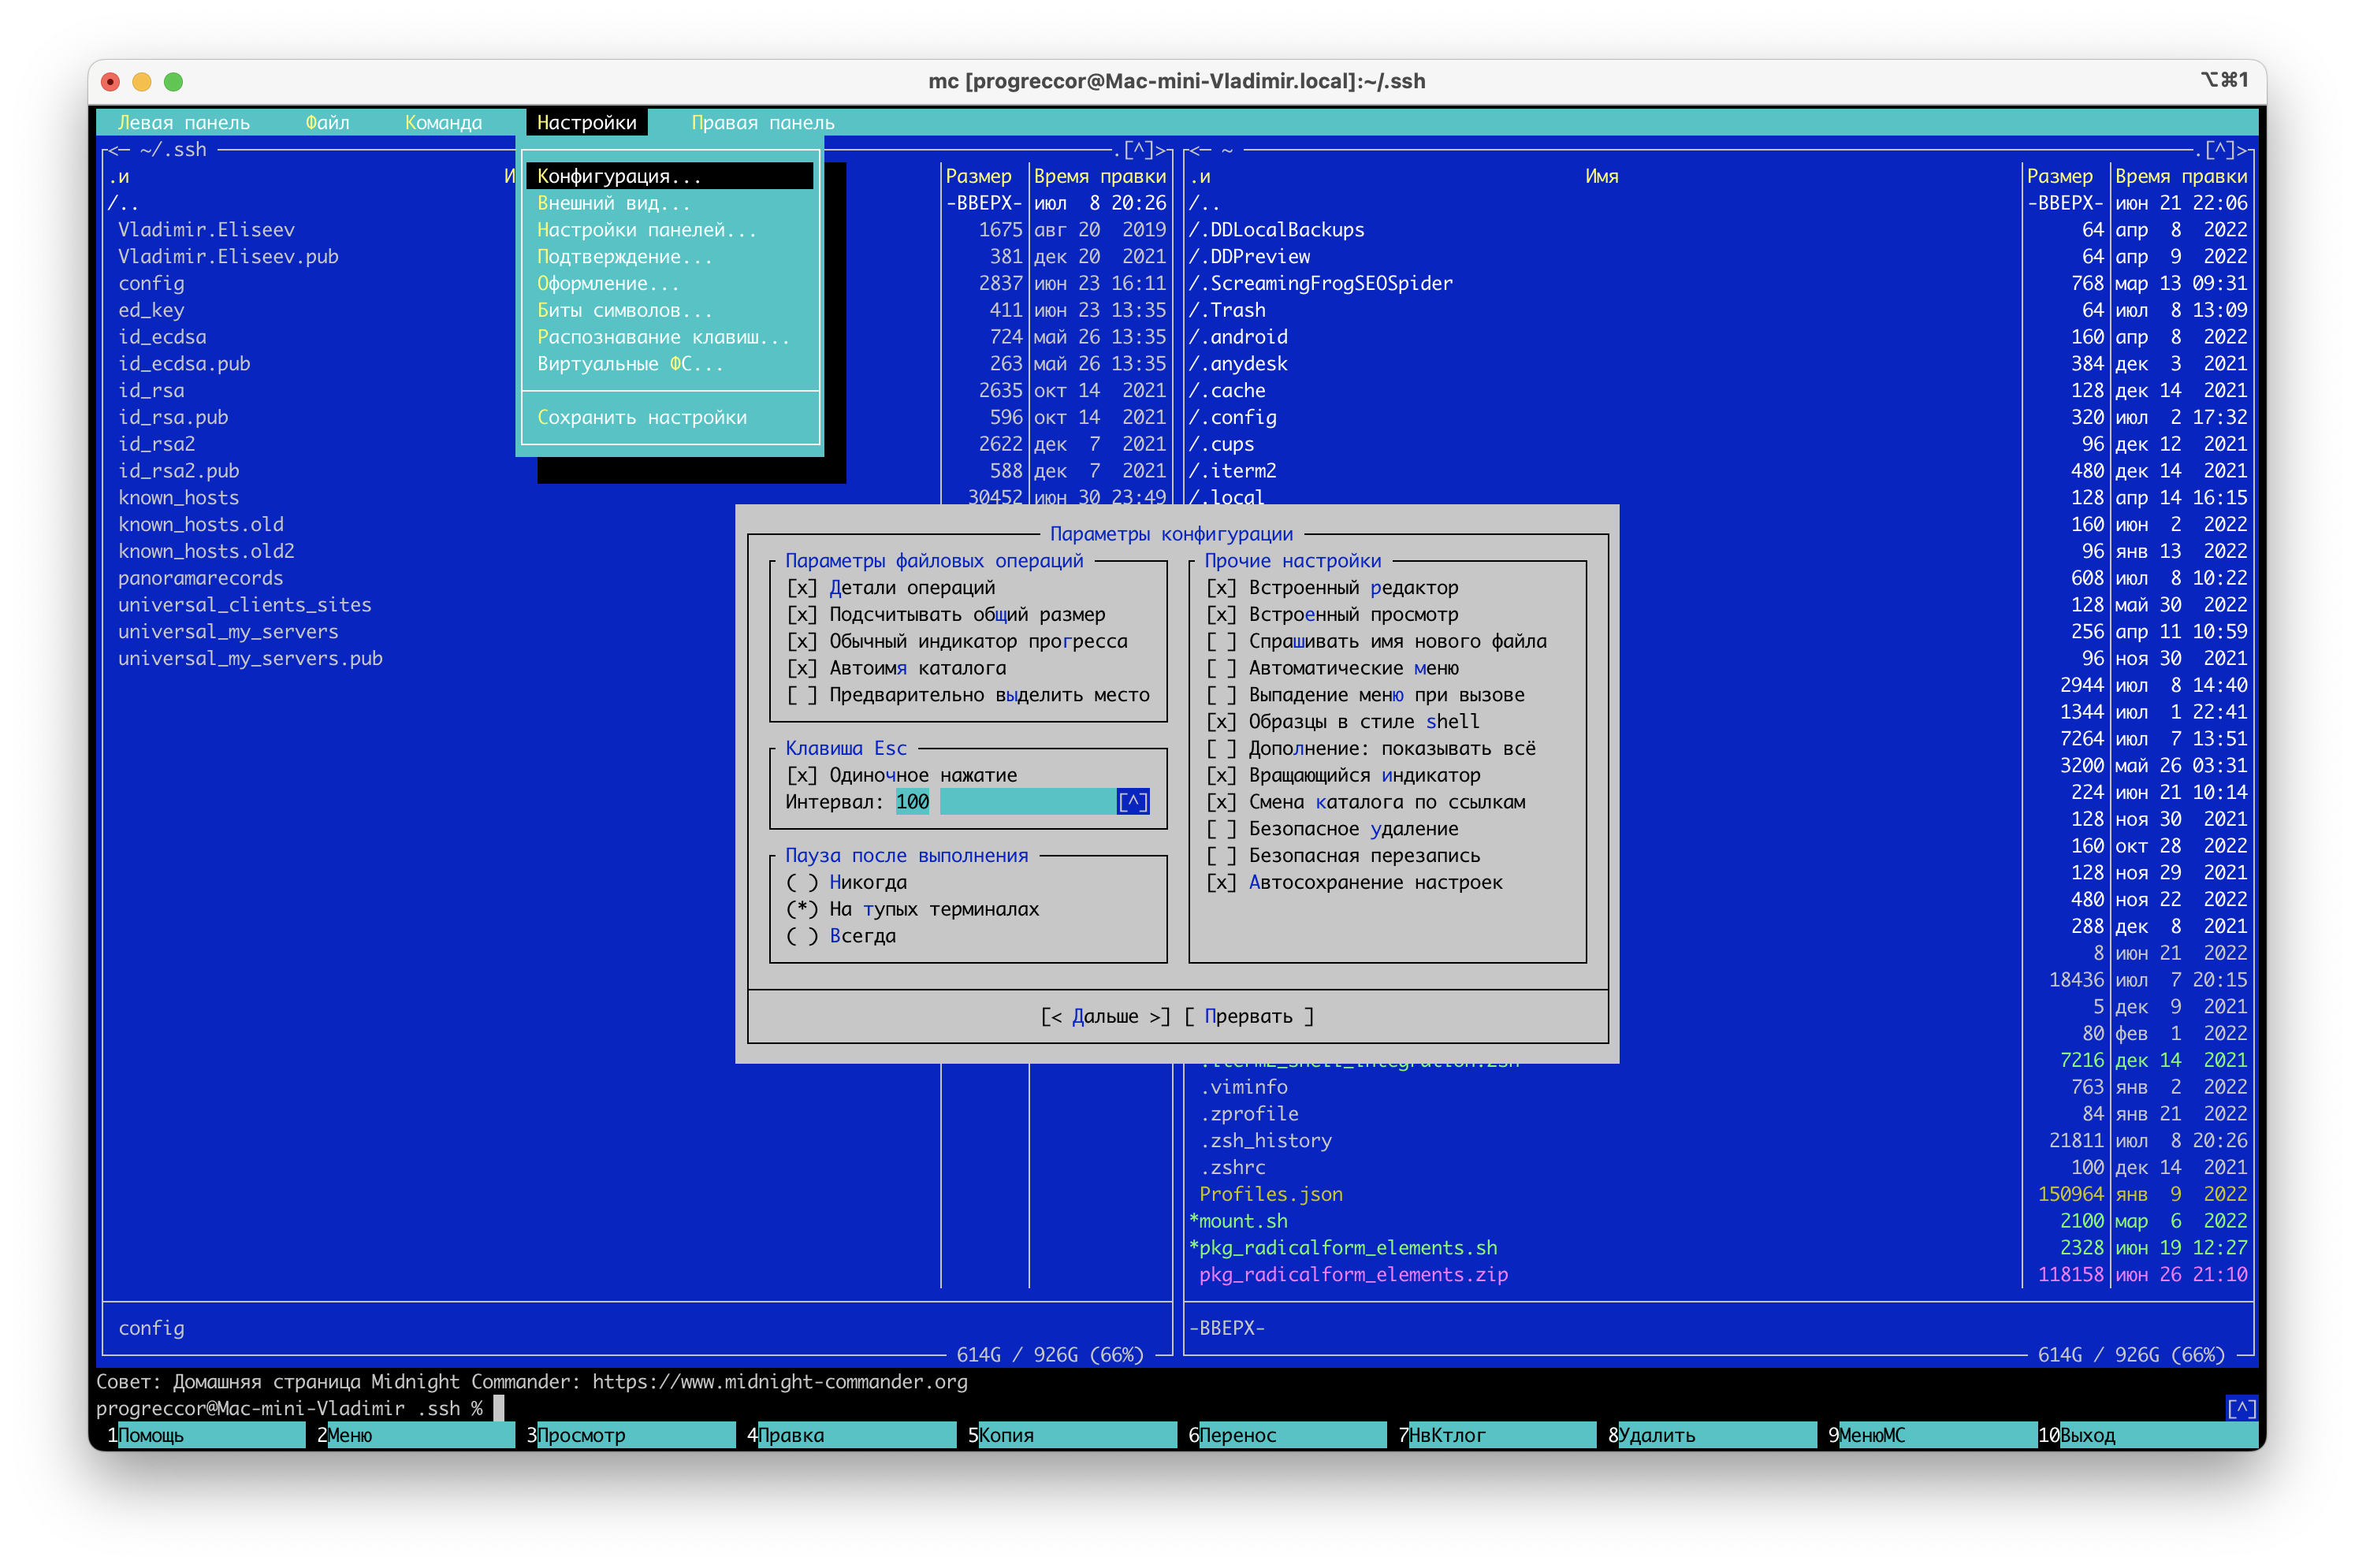Image resolution: width=2355 pixels, height=1568 pixels.
Task: Choose Внешний вид... from Настройки menu
Action: (613, 203)
